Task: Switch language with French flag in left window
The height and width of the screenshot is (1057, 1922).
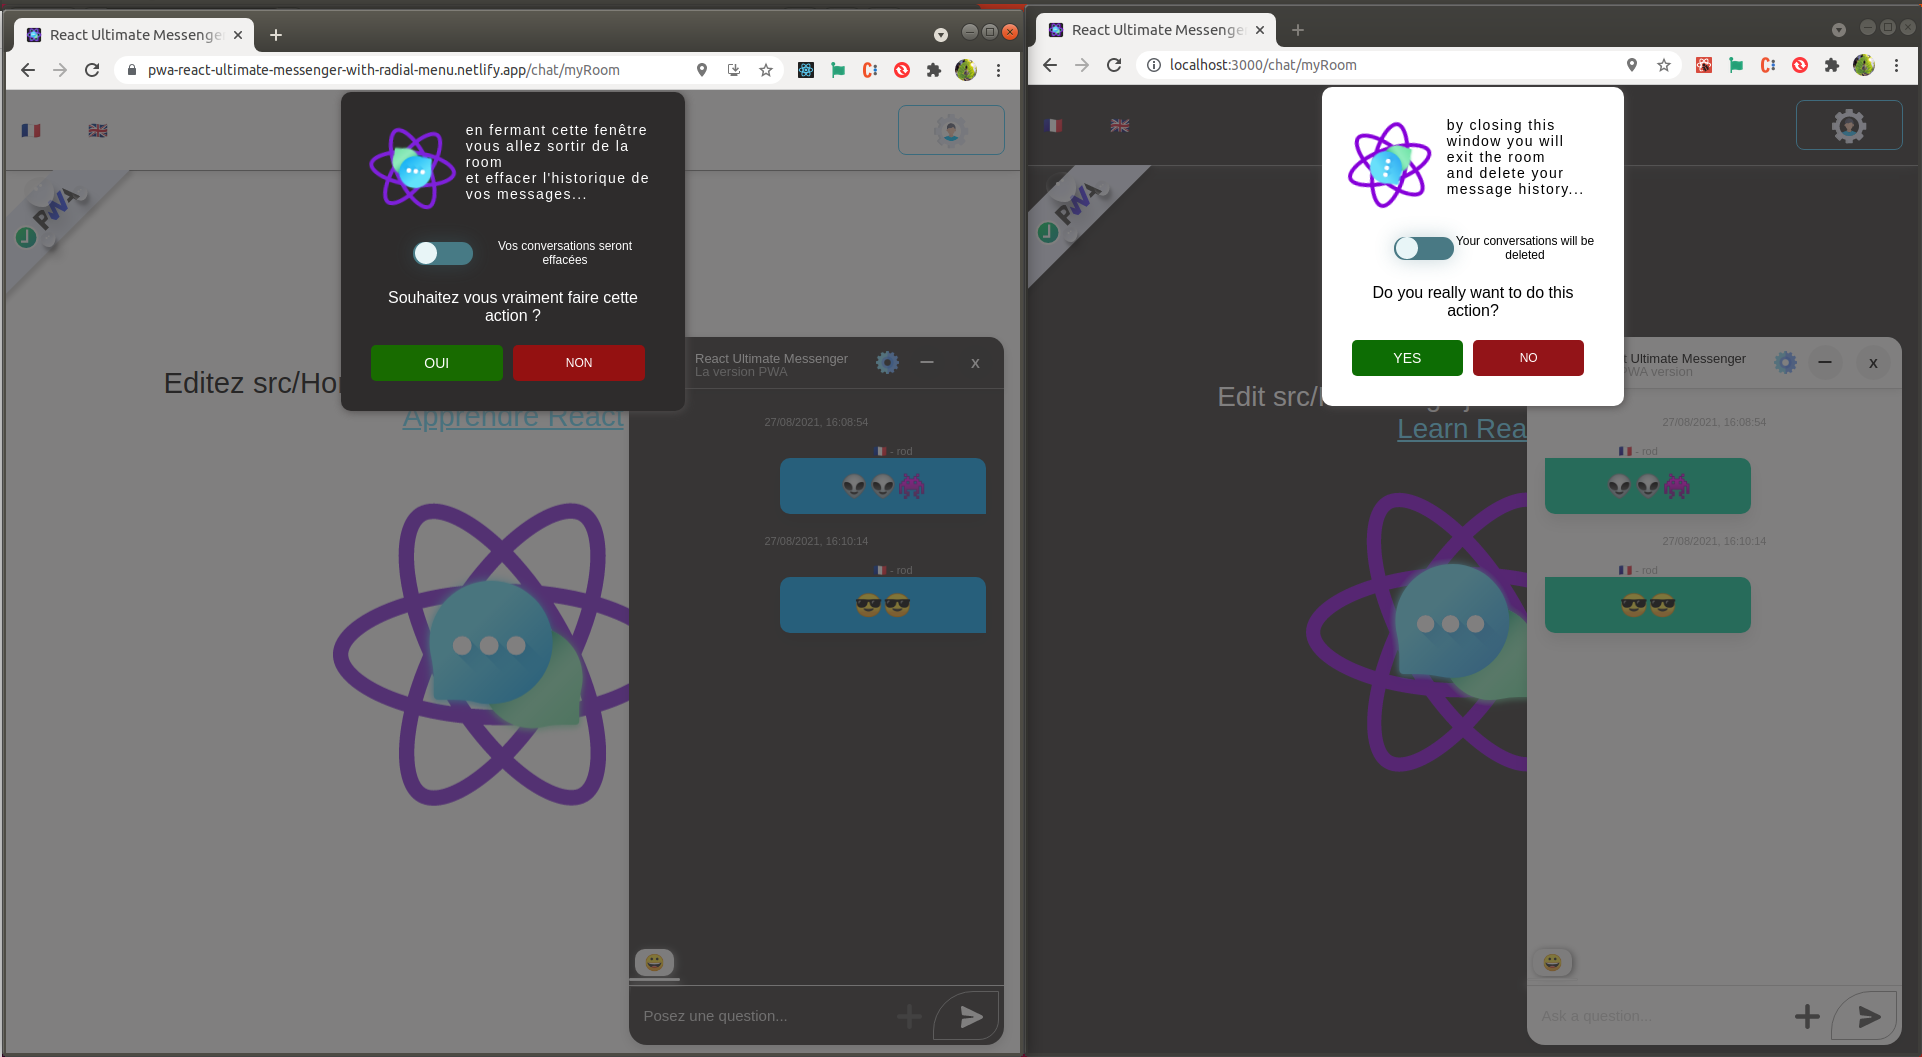Action: (31, 130)
